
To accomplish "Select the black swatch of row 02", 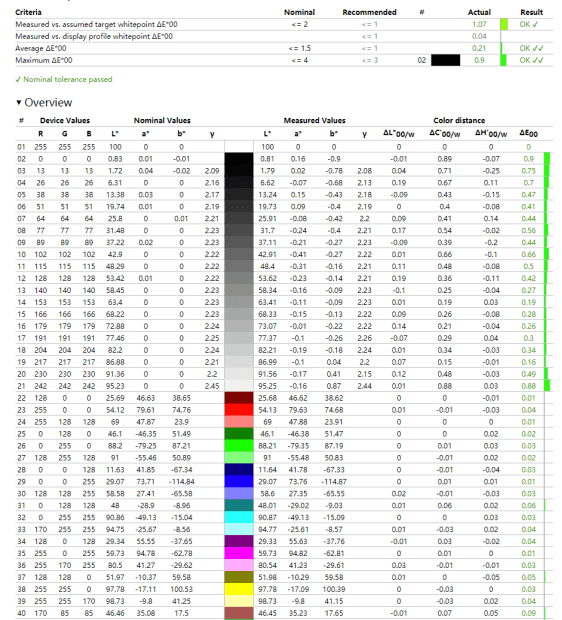I will 239,159.
